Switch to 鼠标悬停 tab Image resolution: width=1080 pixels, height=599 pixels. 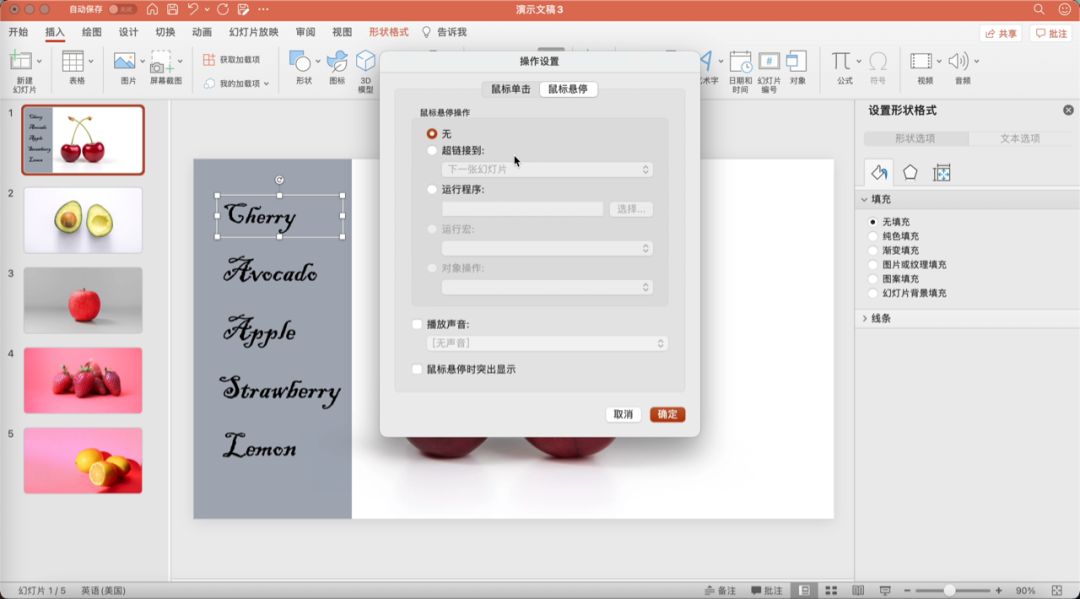(x=568, y=89)
